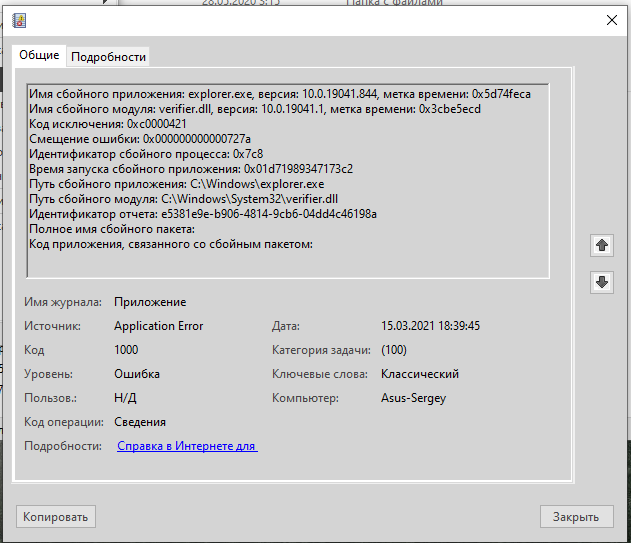Click the Смещение ошибки offset line
The height and width of the screenshot is (543, 631).
click(x=140, y=139)
